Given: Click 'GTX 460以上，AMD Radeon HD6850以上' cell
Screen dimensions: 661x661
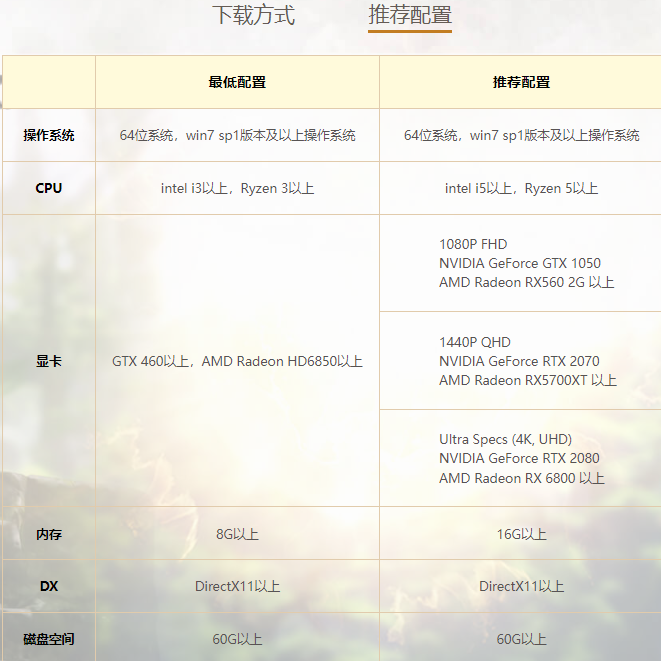Looking at the screenshot, I should click(x=237, y=361).
